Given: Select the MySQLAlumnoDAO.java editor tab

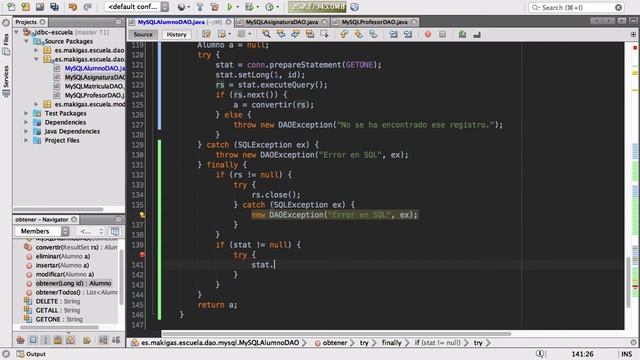Looking at the screenshot, I should [x=171, y=22].
